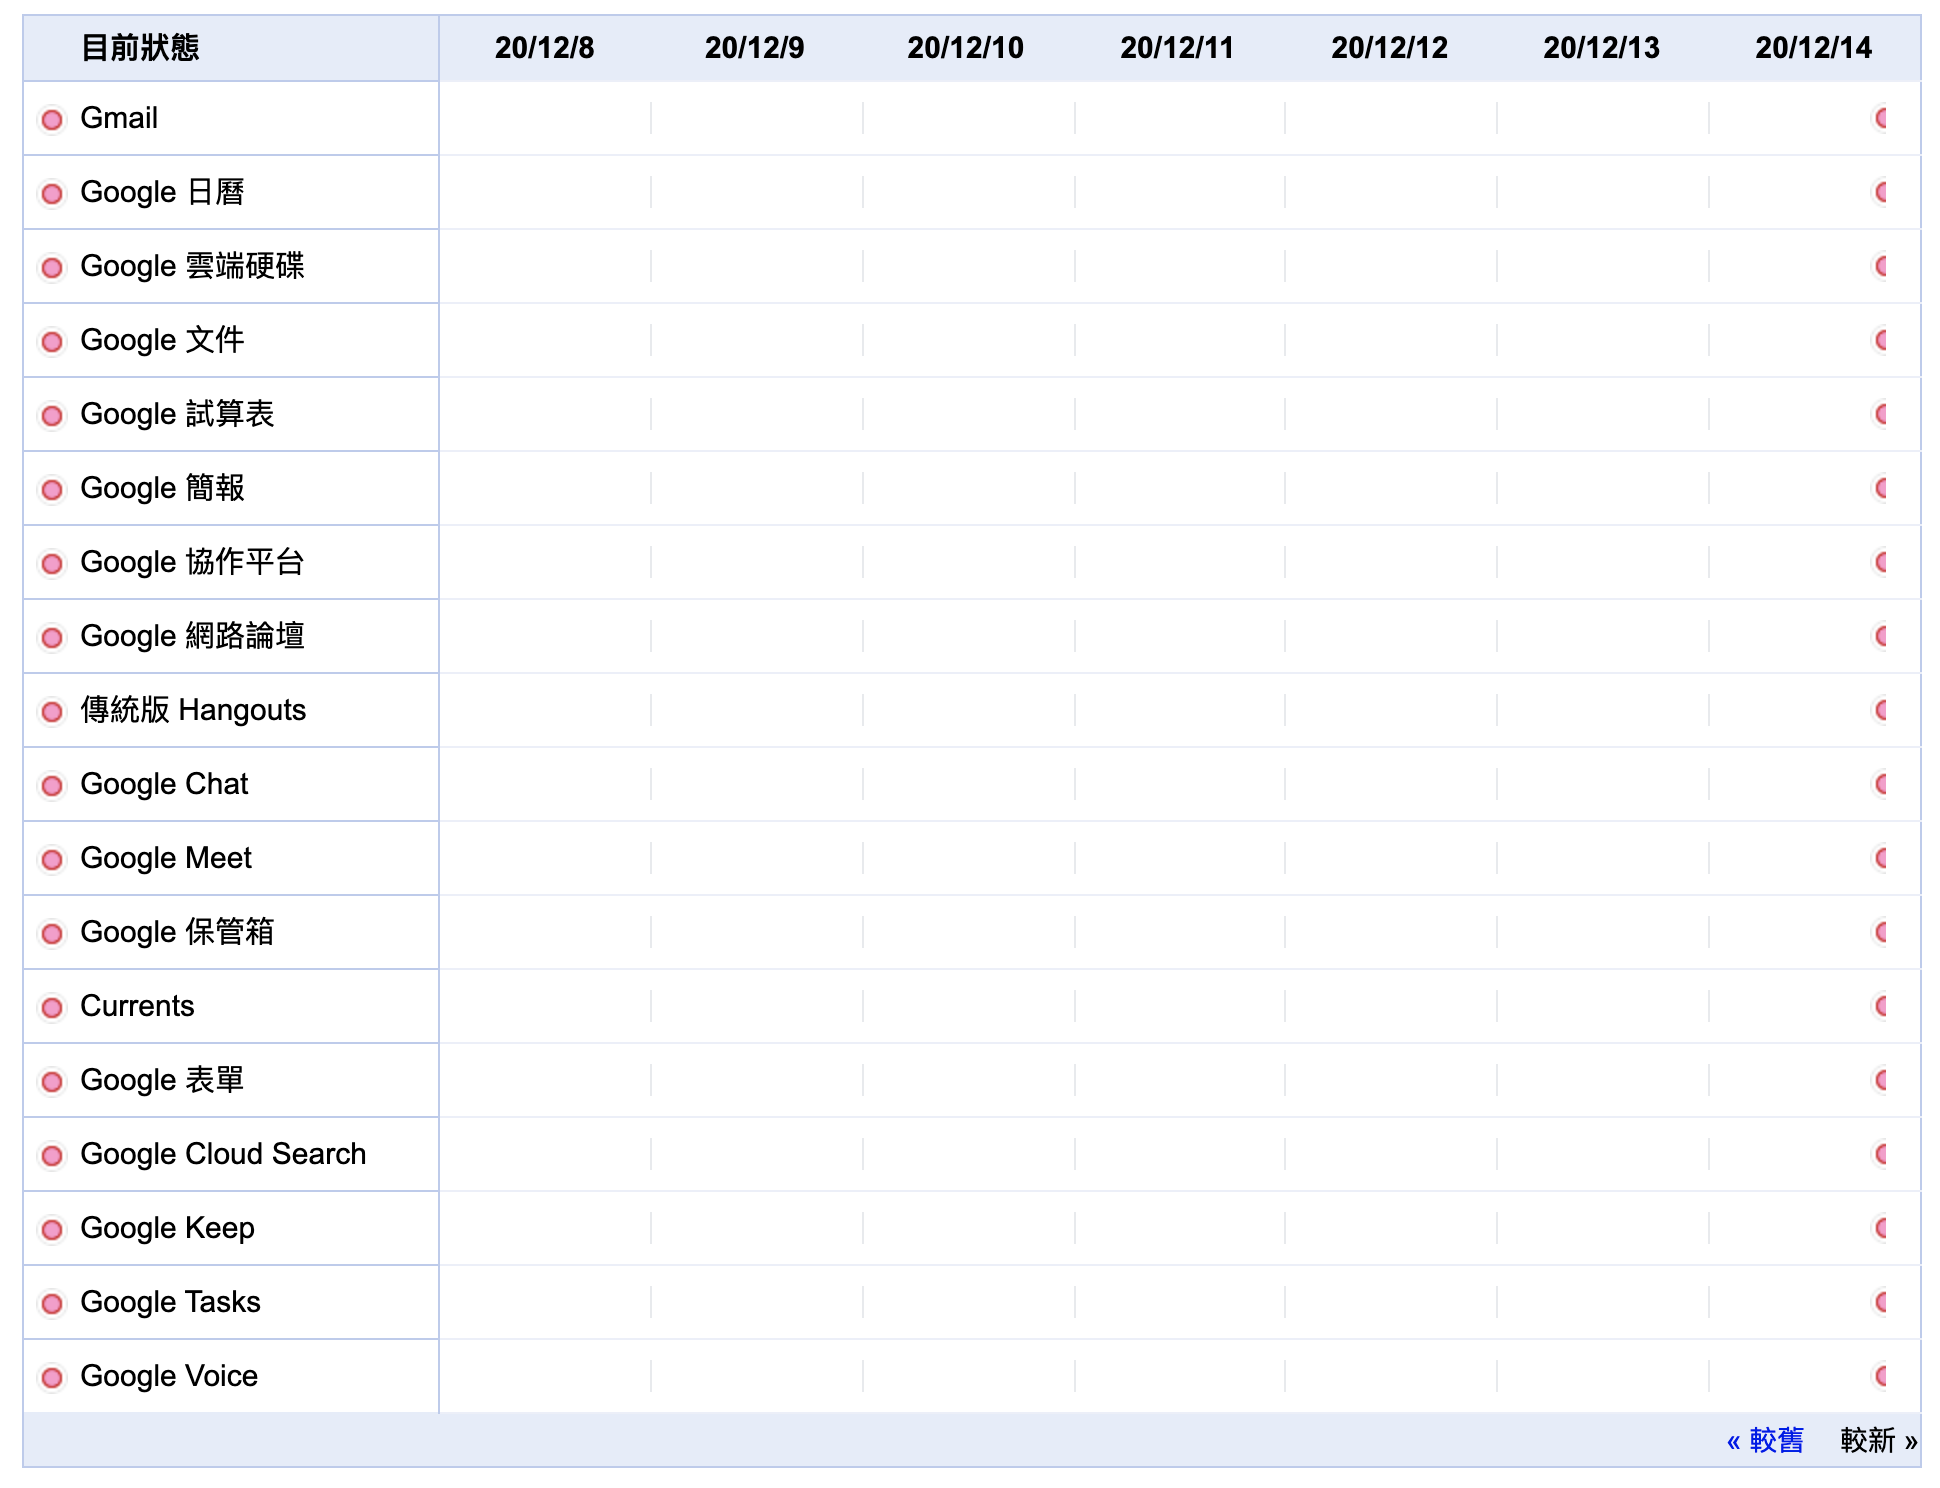
Task: Go to older dates via 較舊 link
Action: (x=1765, y=1441)
